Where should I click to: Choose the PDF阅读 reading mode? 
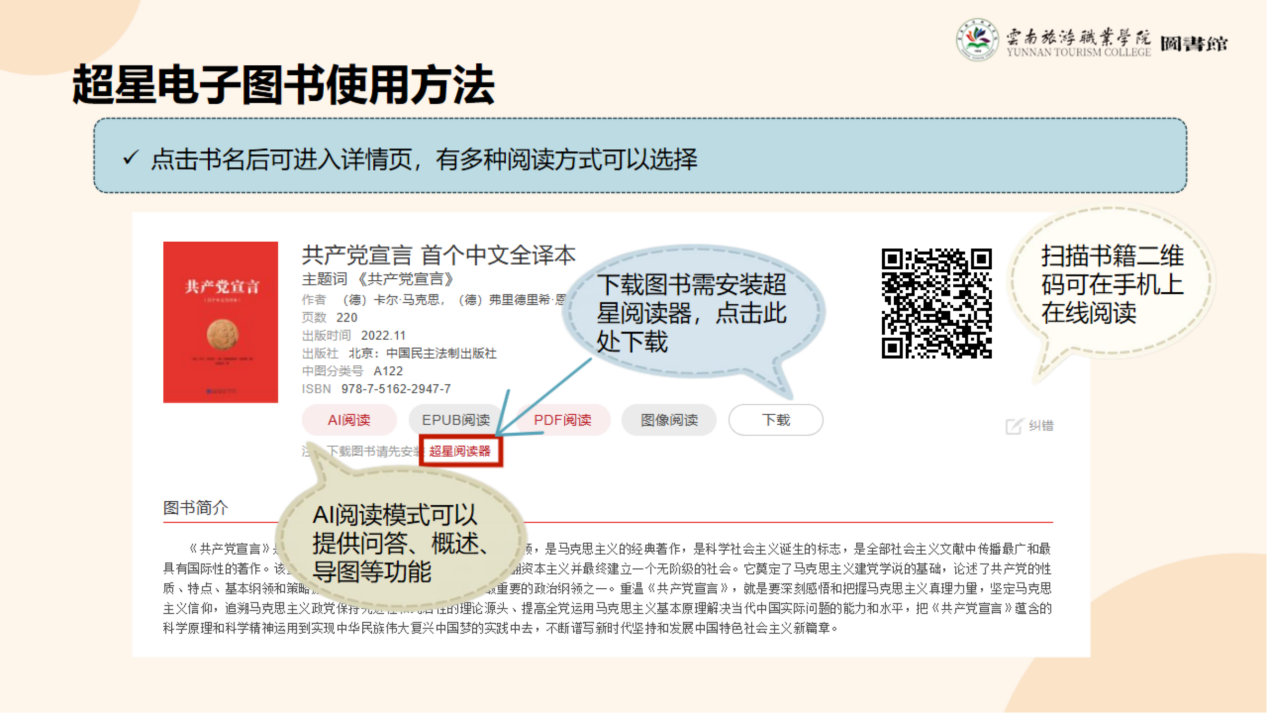click(562, 420)
